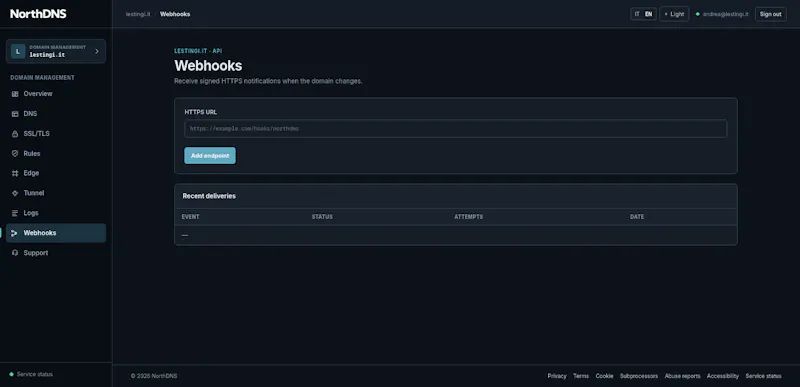
Task: Click the Webhooks page title
Action: [208, 66]
